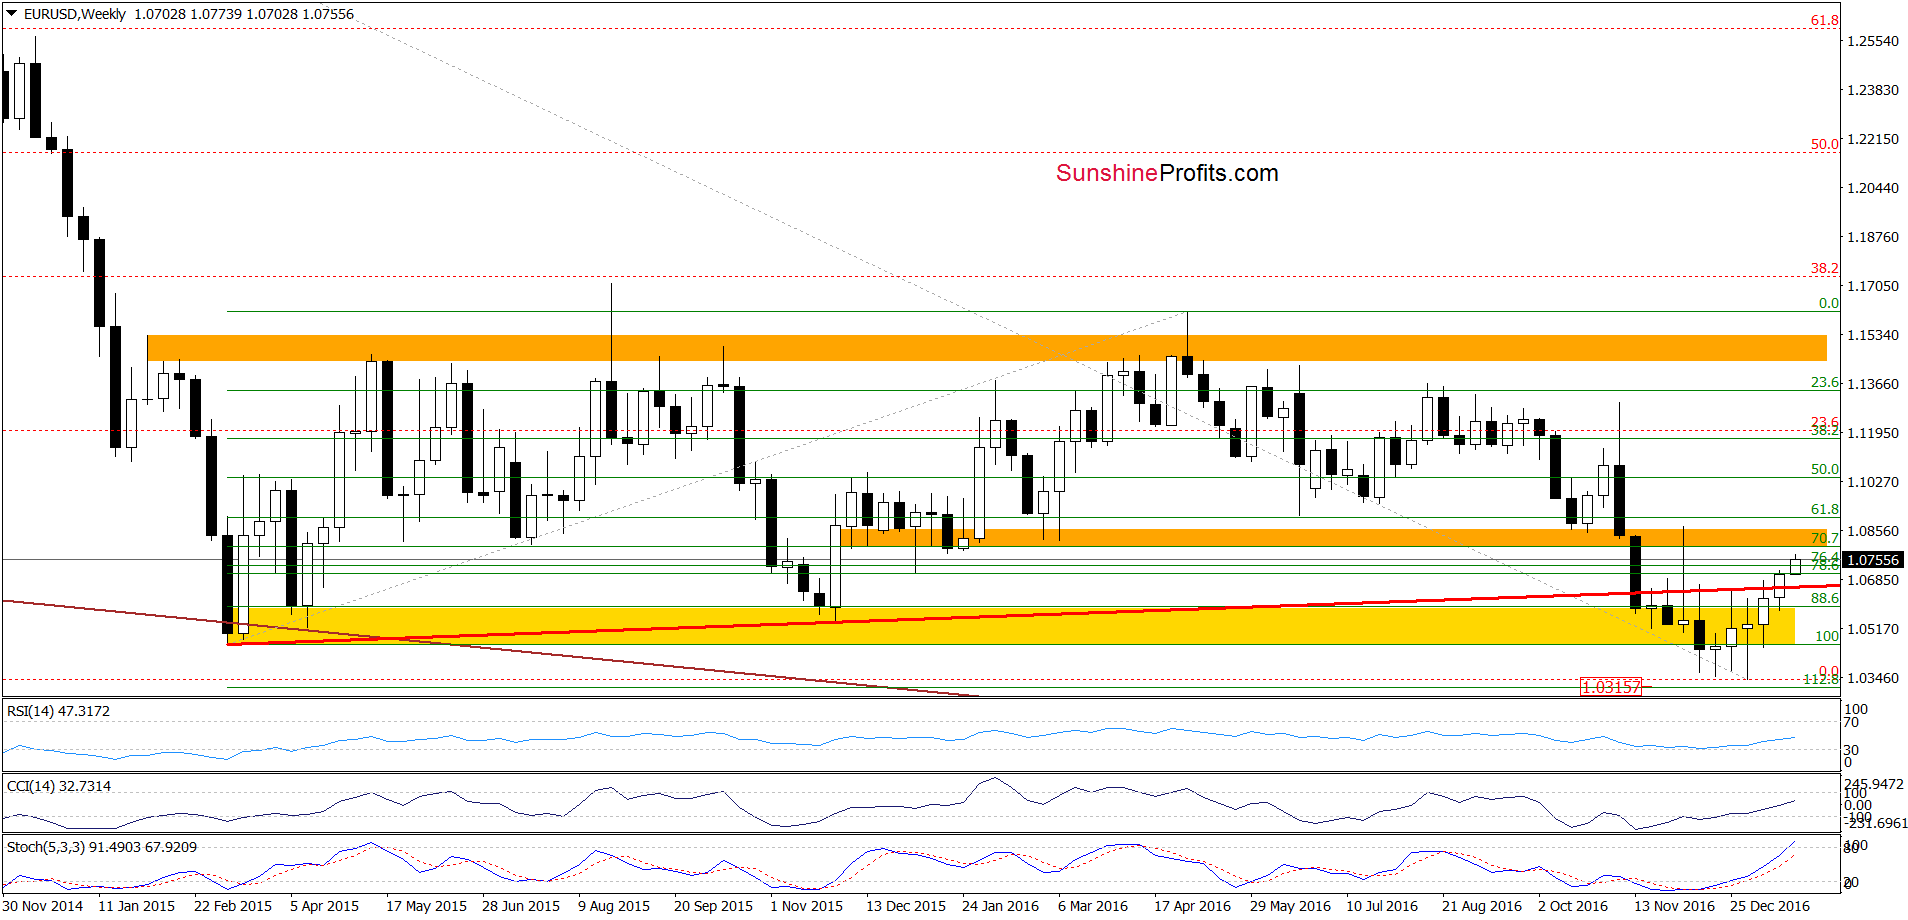This screenshot has height=920, width=1908.
Task: Click the 9 Aug 2015 date label
Action: point(614,906)
